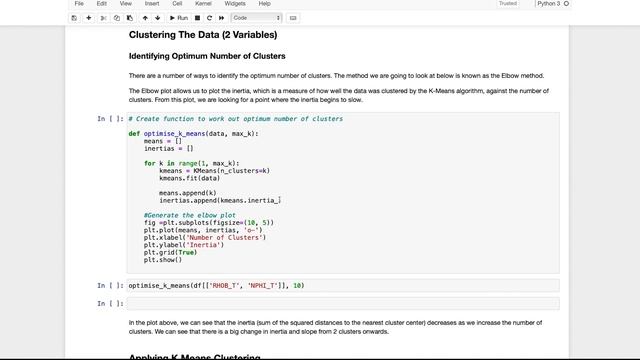
Task: Open the Widgets menu
Action: coord(235,4)
